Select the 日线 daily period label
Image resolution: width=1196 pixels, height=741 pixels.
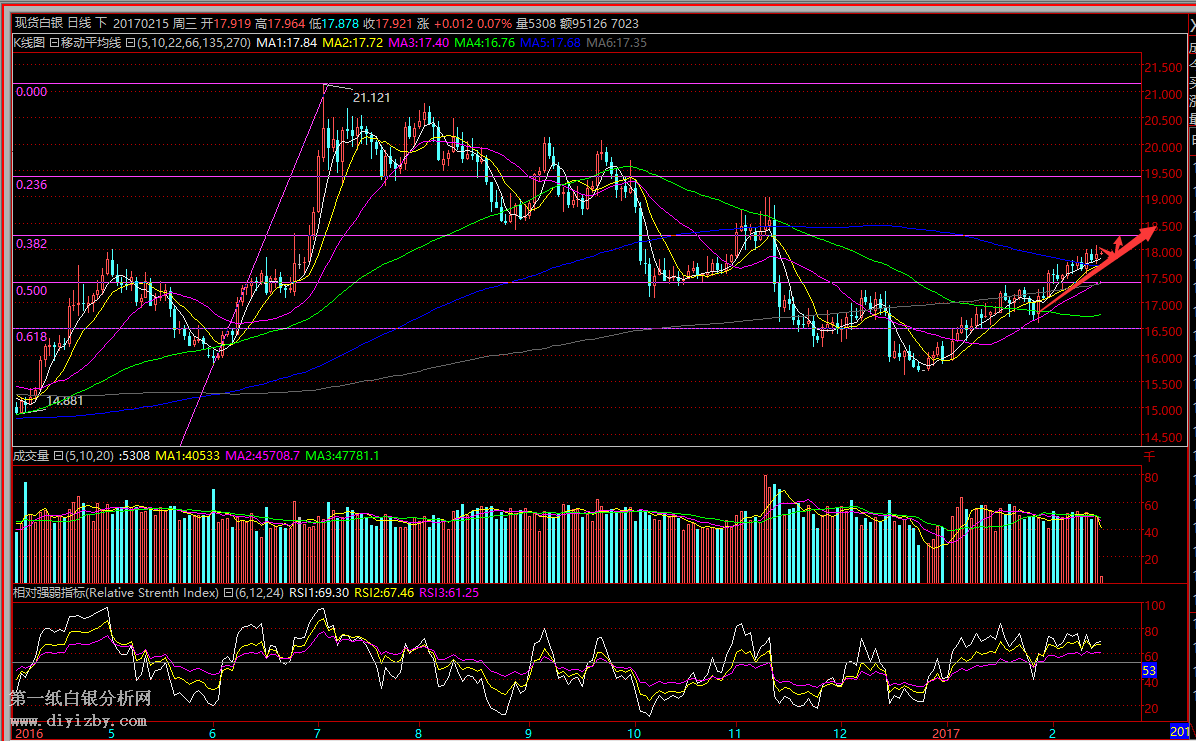(x=79, y=23)
